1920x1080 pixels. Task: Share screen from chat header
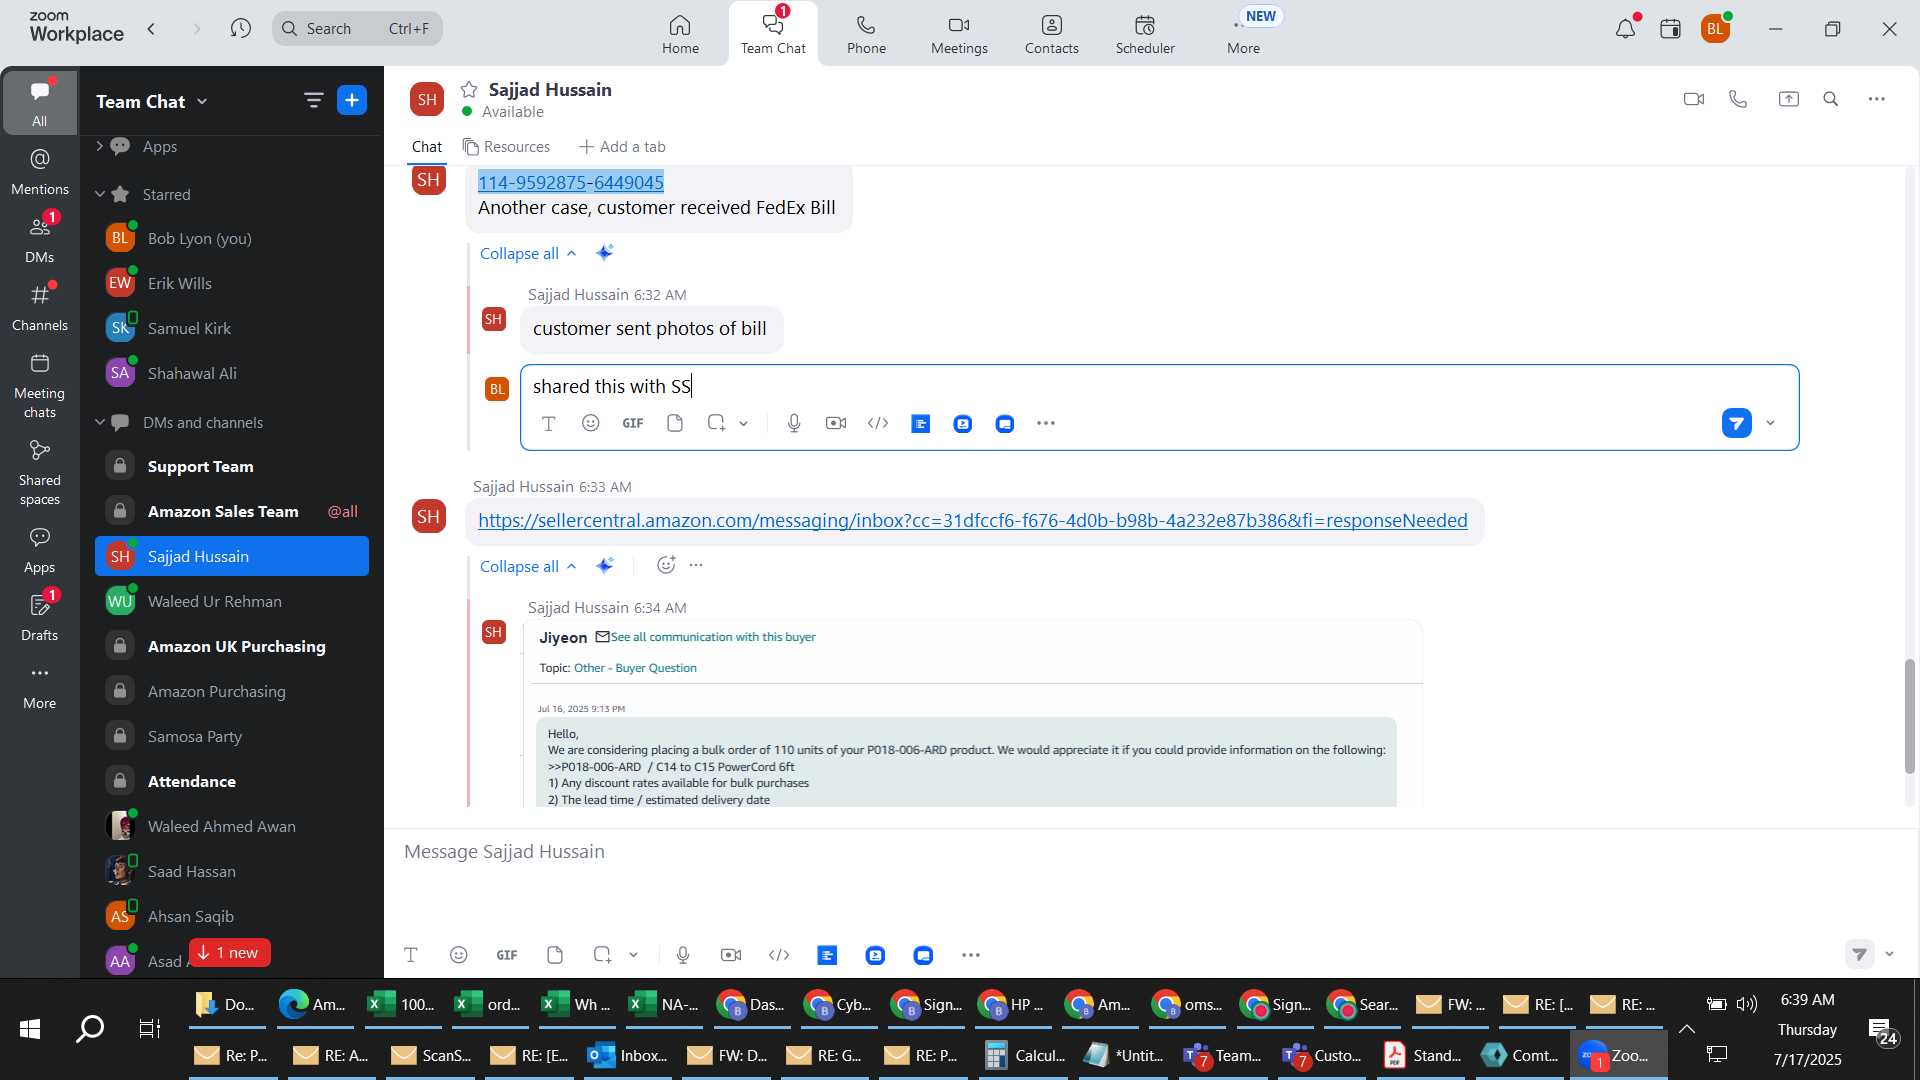click(1789, 99)
